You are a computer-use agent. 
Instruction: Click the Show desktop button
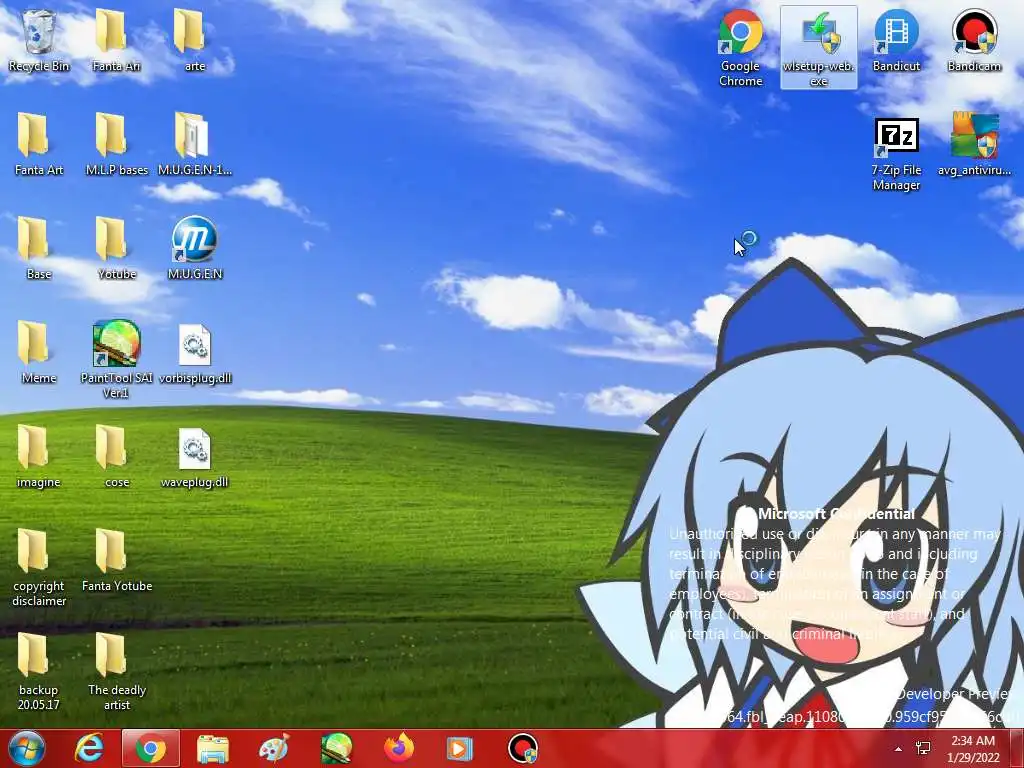[x=1017, y=748]
